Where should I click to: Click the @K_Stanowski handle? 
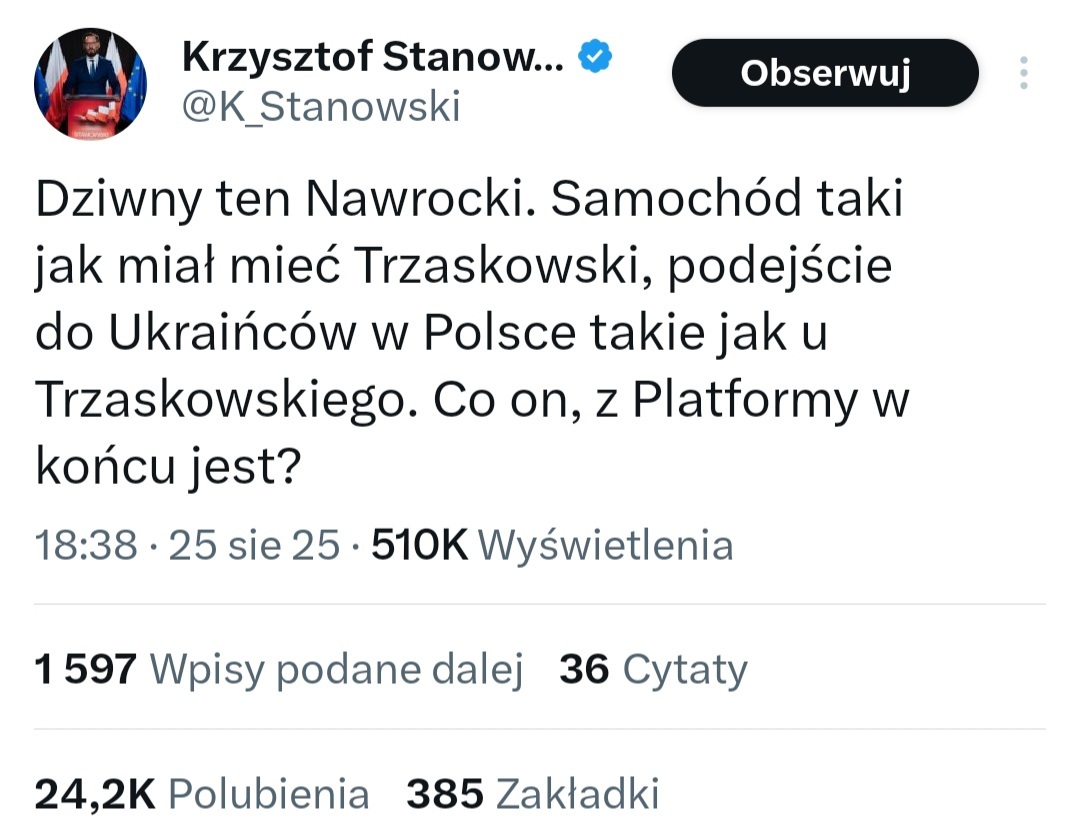321,106
